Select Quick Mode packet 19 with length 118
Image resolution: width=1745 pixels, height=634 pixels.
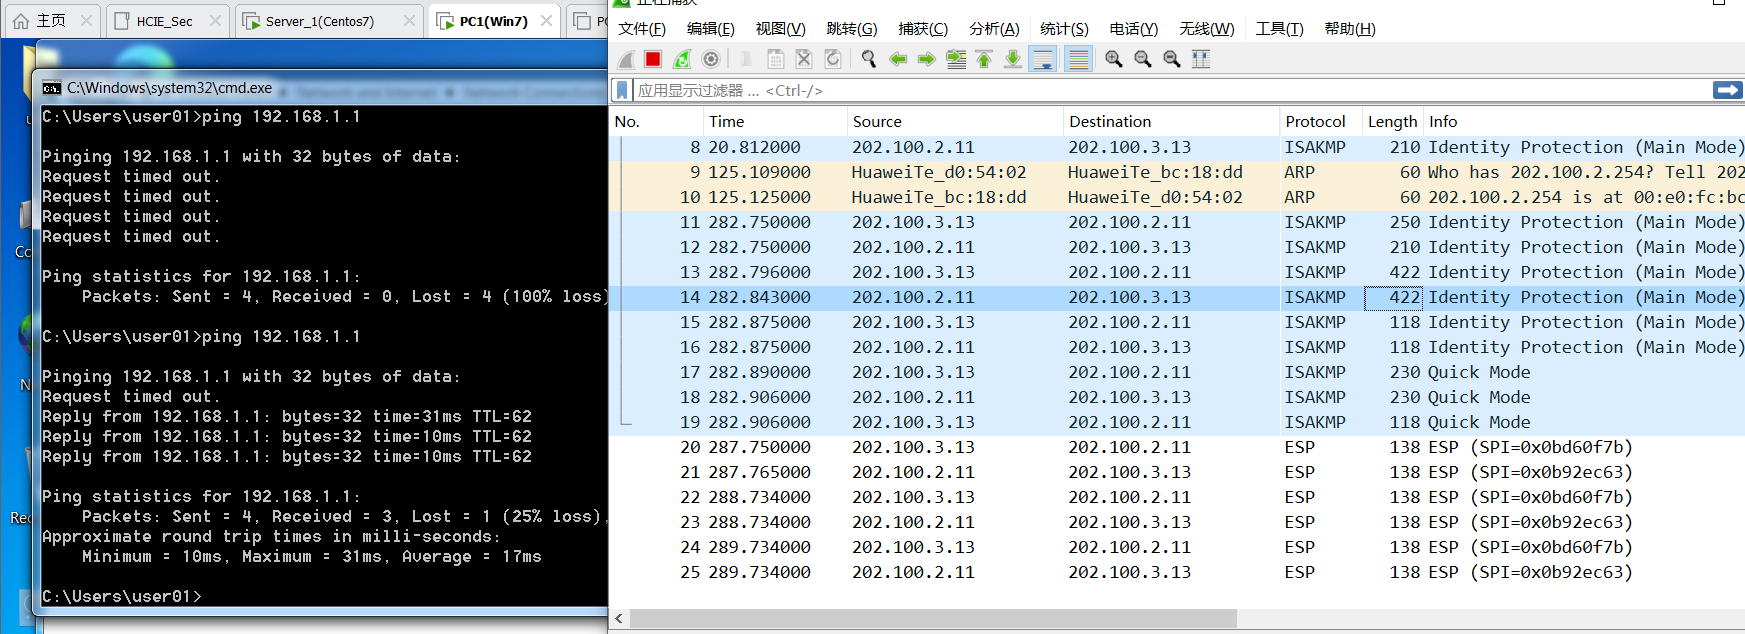click(x=1177, y=422)
